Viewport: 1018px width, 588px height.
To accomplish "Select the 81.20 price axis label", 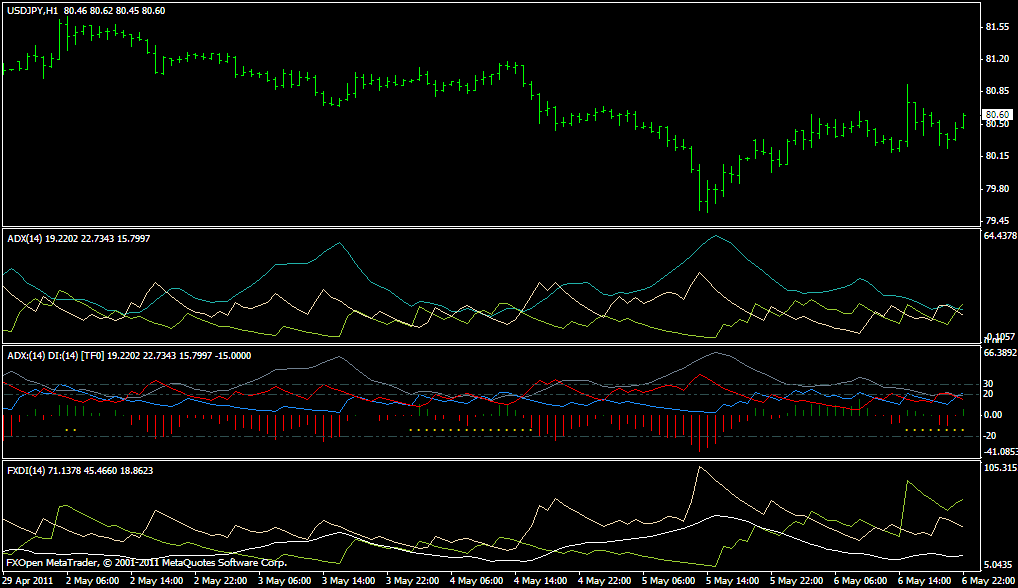I will [997, 59].
